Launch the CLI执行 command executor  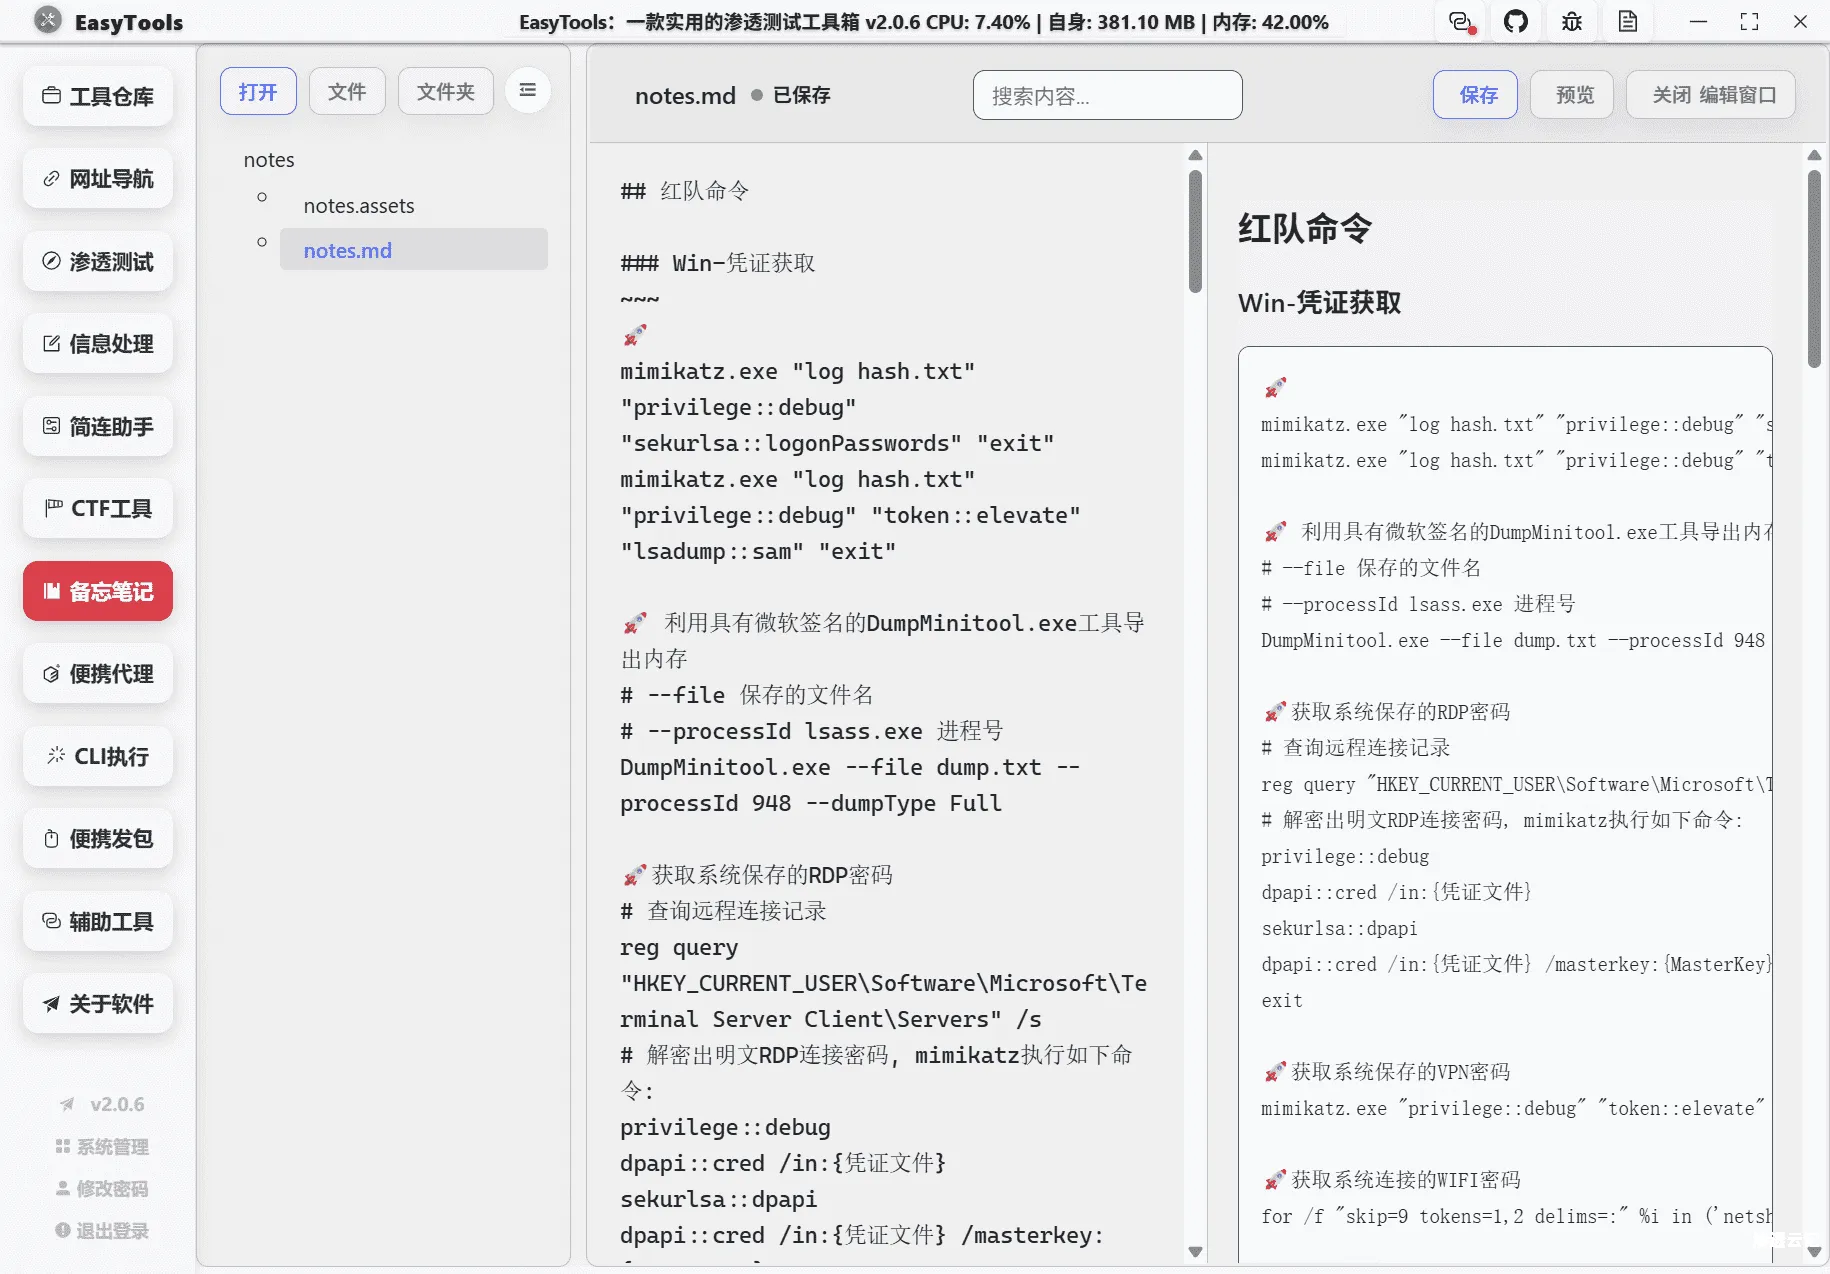pos(97,756)
